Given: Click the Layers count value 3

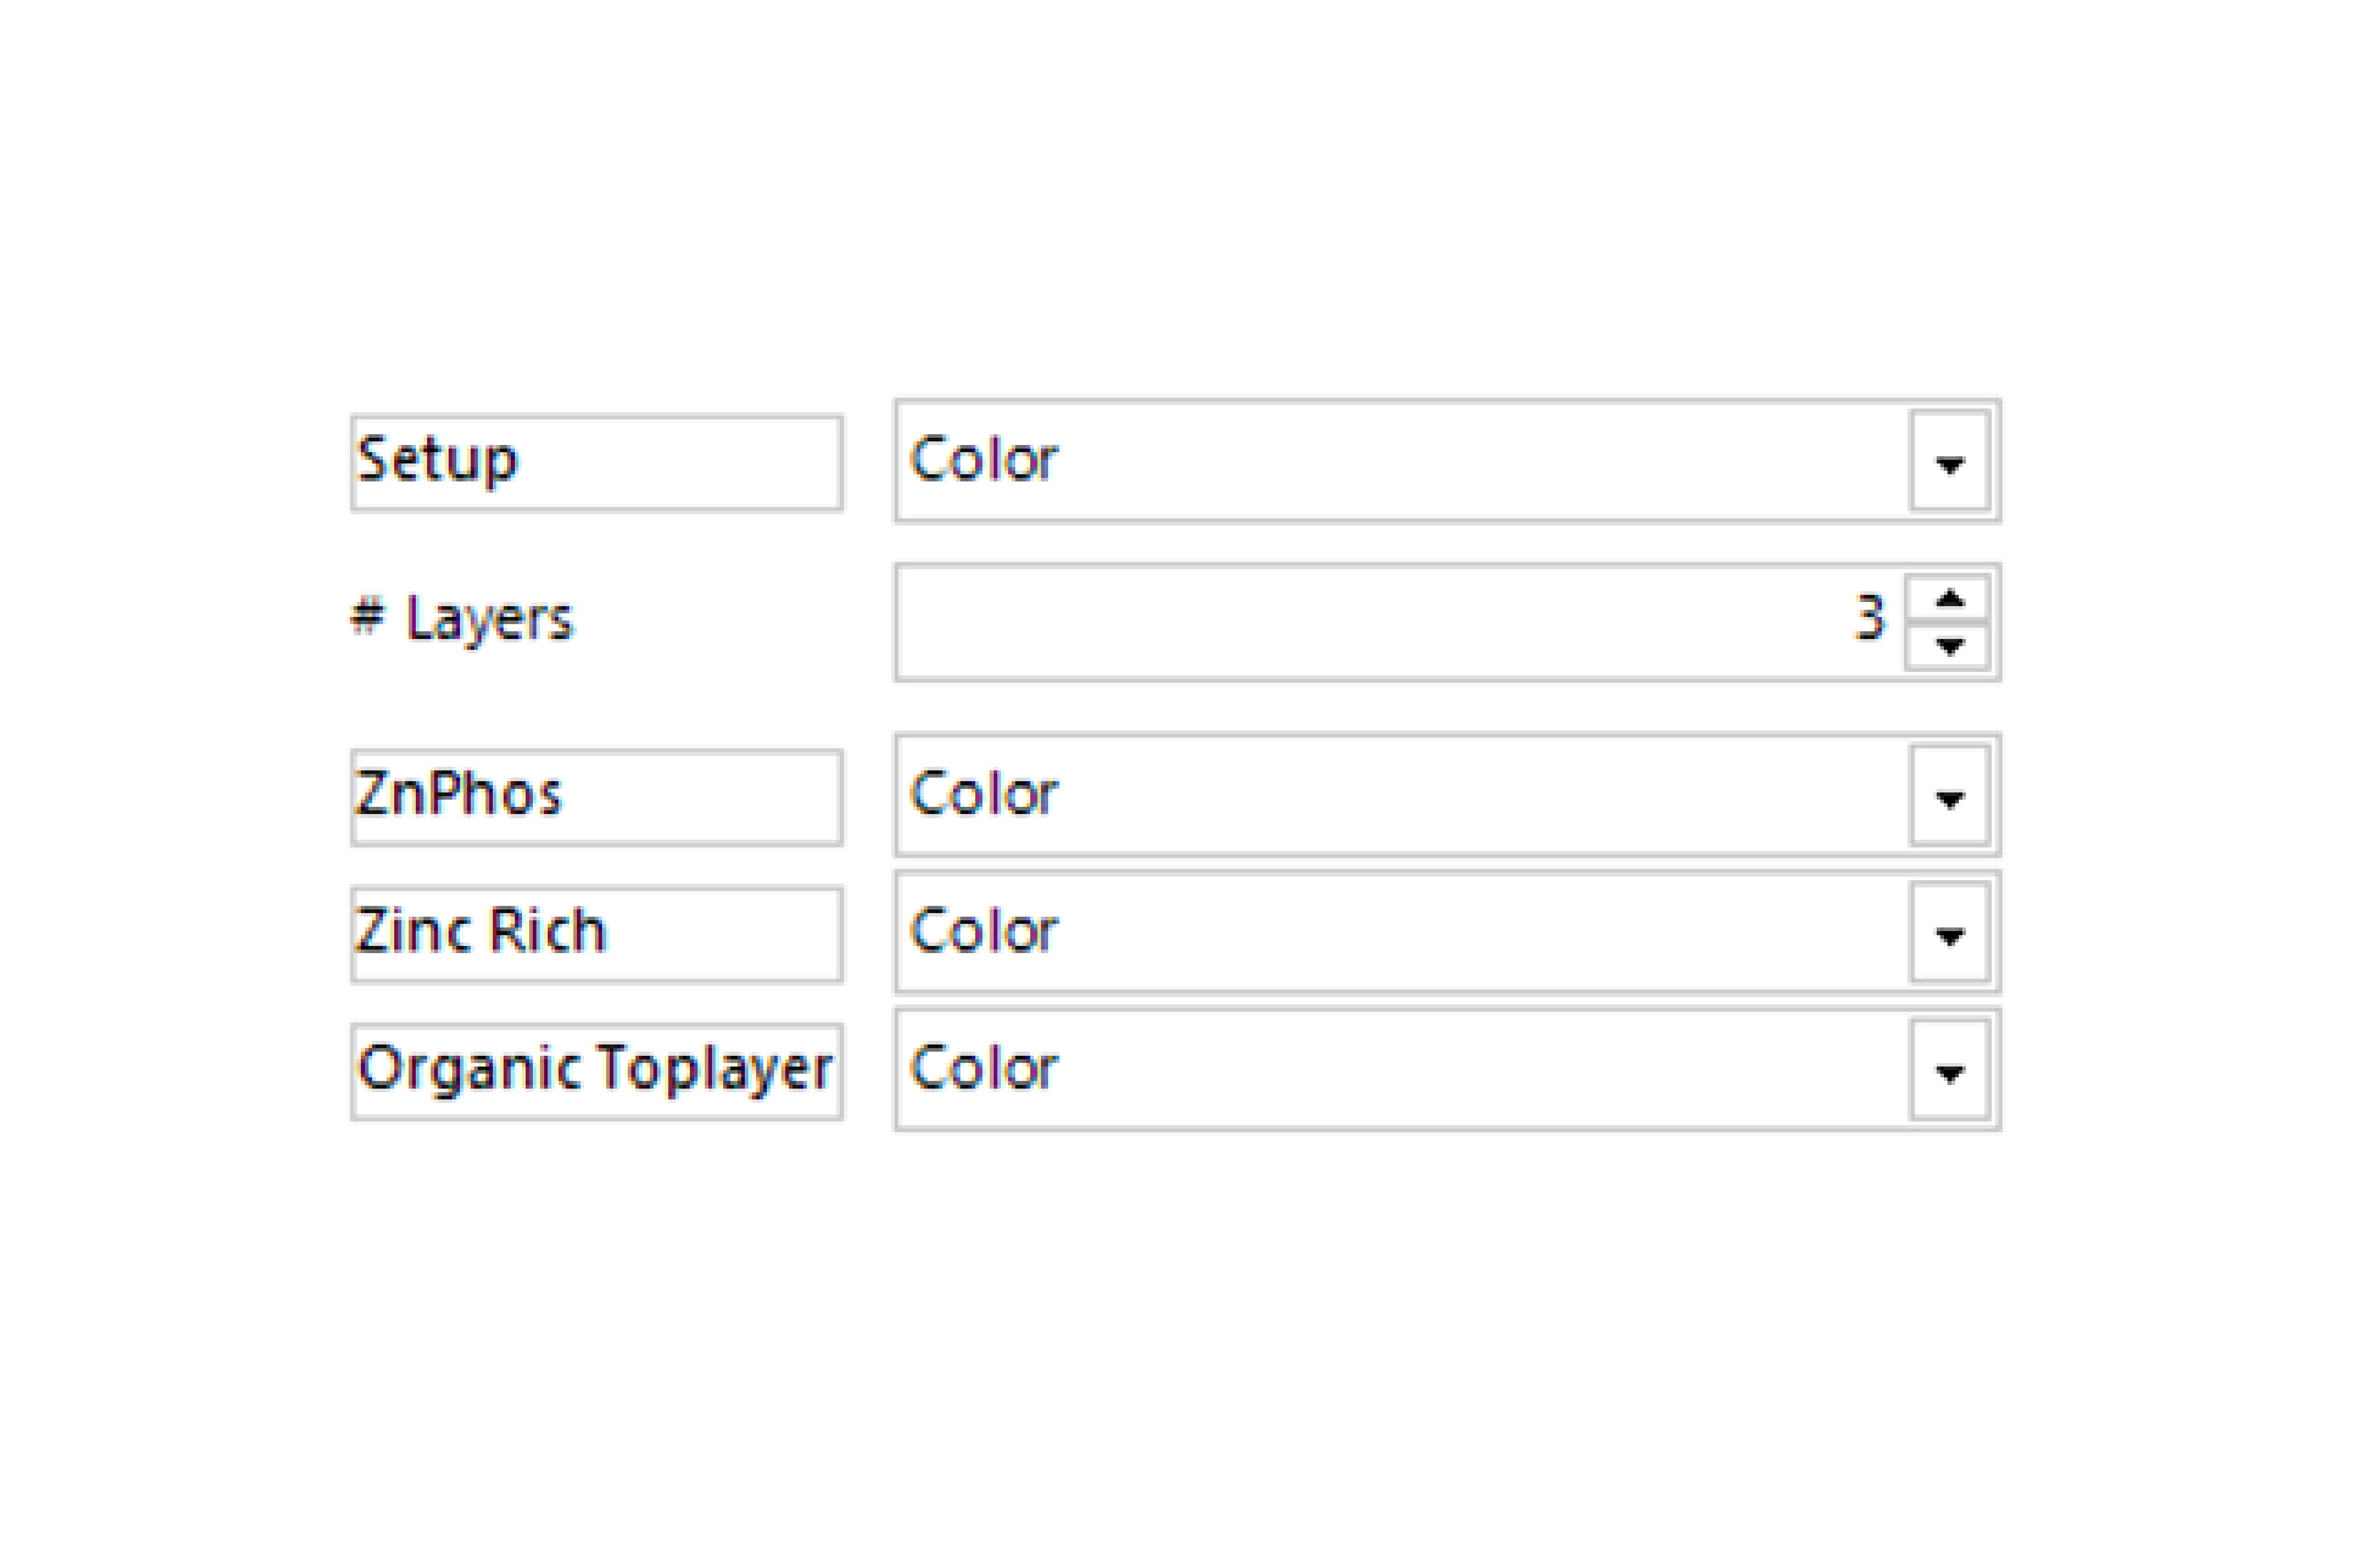Looking at the screenshot, I should 1868,618.
